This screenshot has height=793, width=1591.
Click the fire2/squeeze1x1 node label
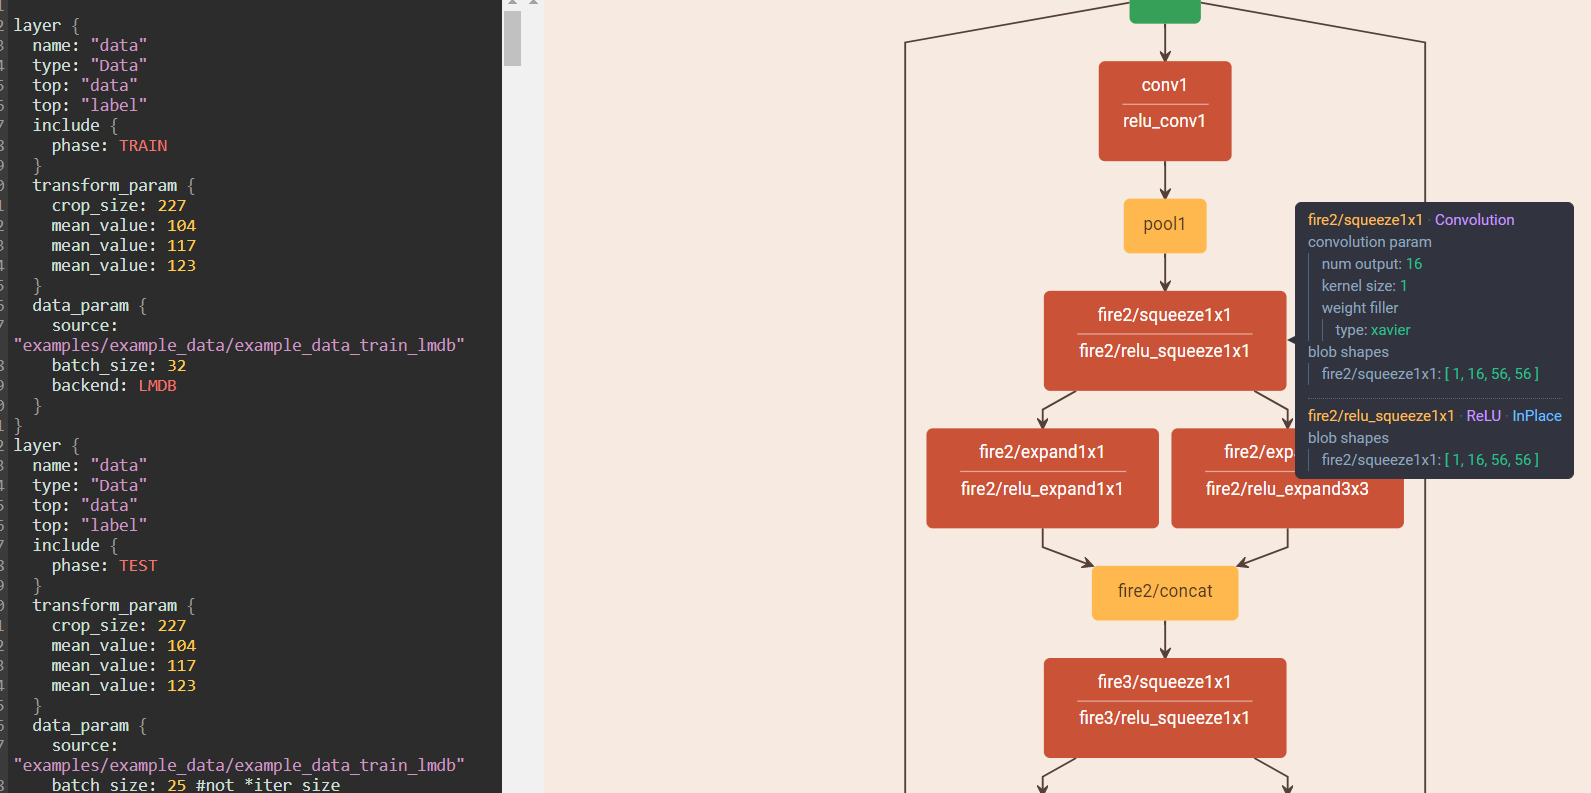tap(1164, 315)
